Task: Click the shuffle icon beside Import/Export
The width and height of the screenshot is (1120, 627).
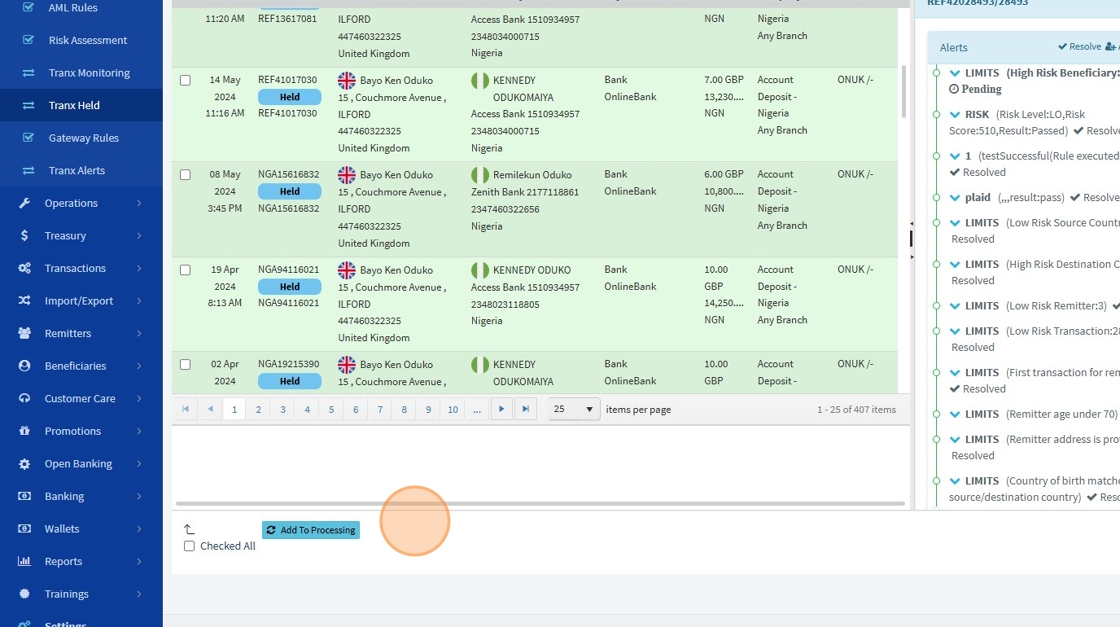Action: pyautogui.click(x=24, y=301)
